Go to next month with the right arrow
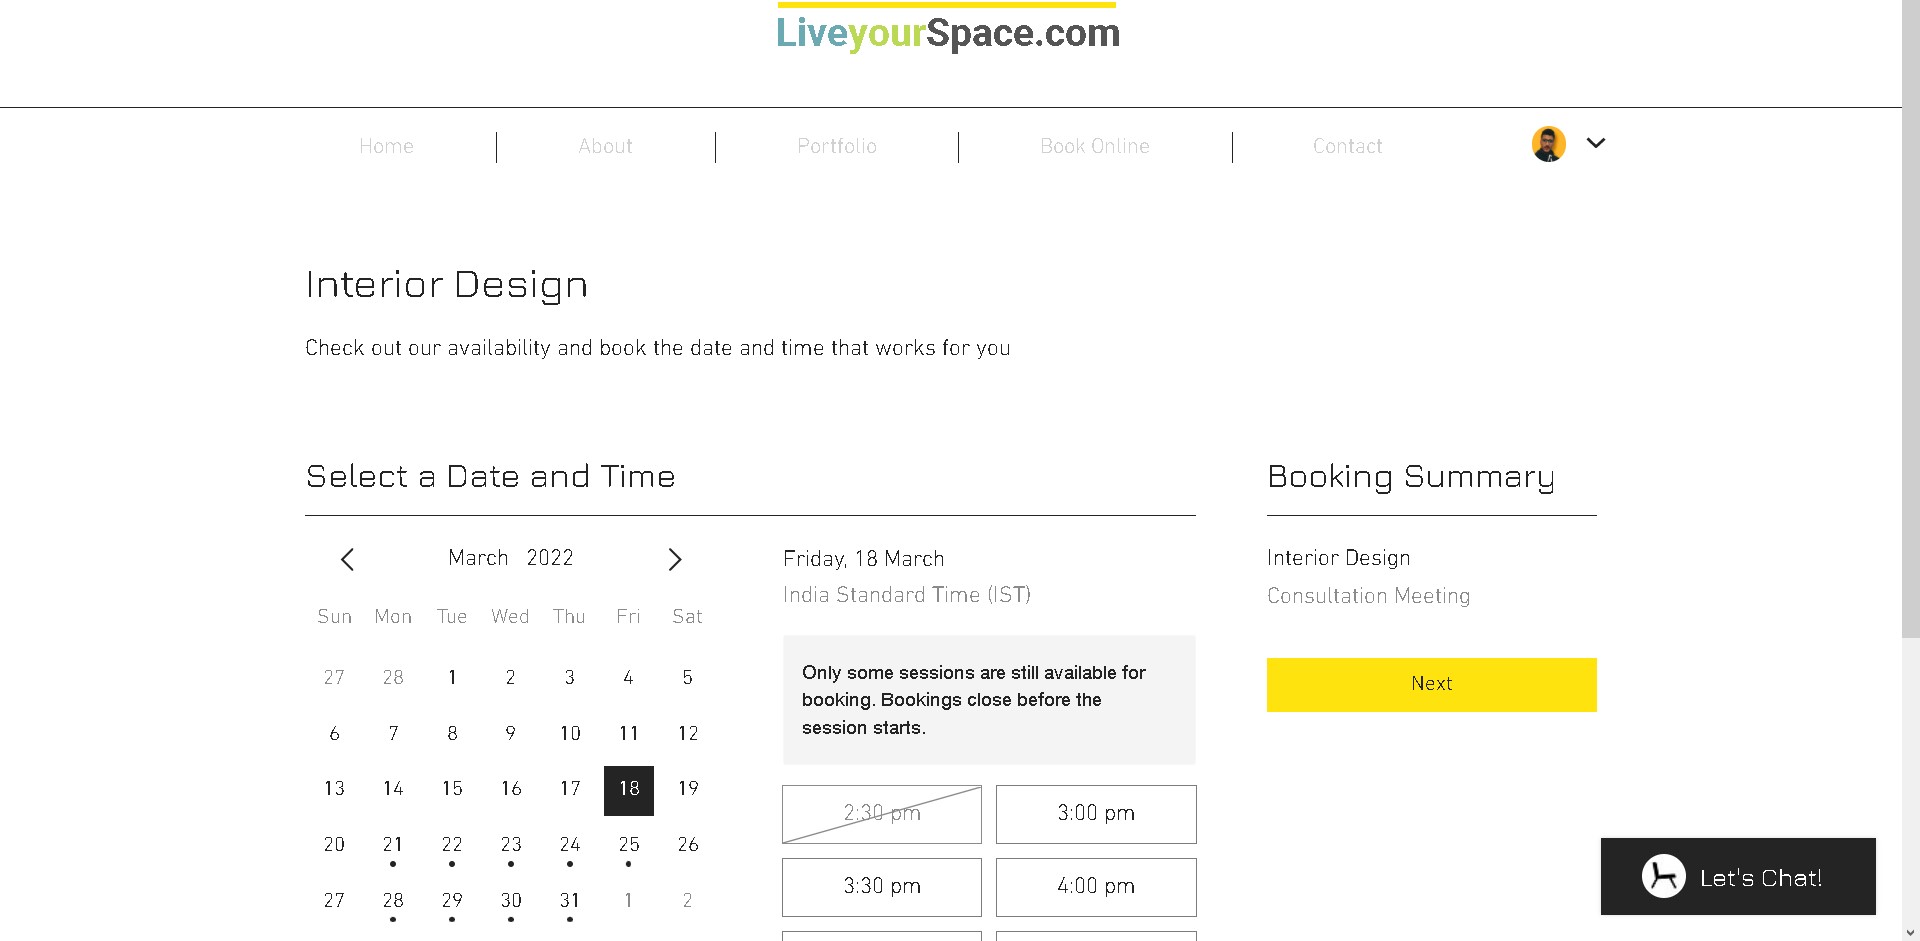The image size is (1920, 941). tap(675, 559)
